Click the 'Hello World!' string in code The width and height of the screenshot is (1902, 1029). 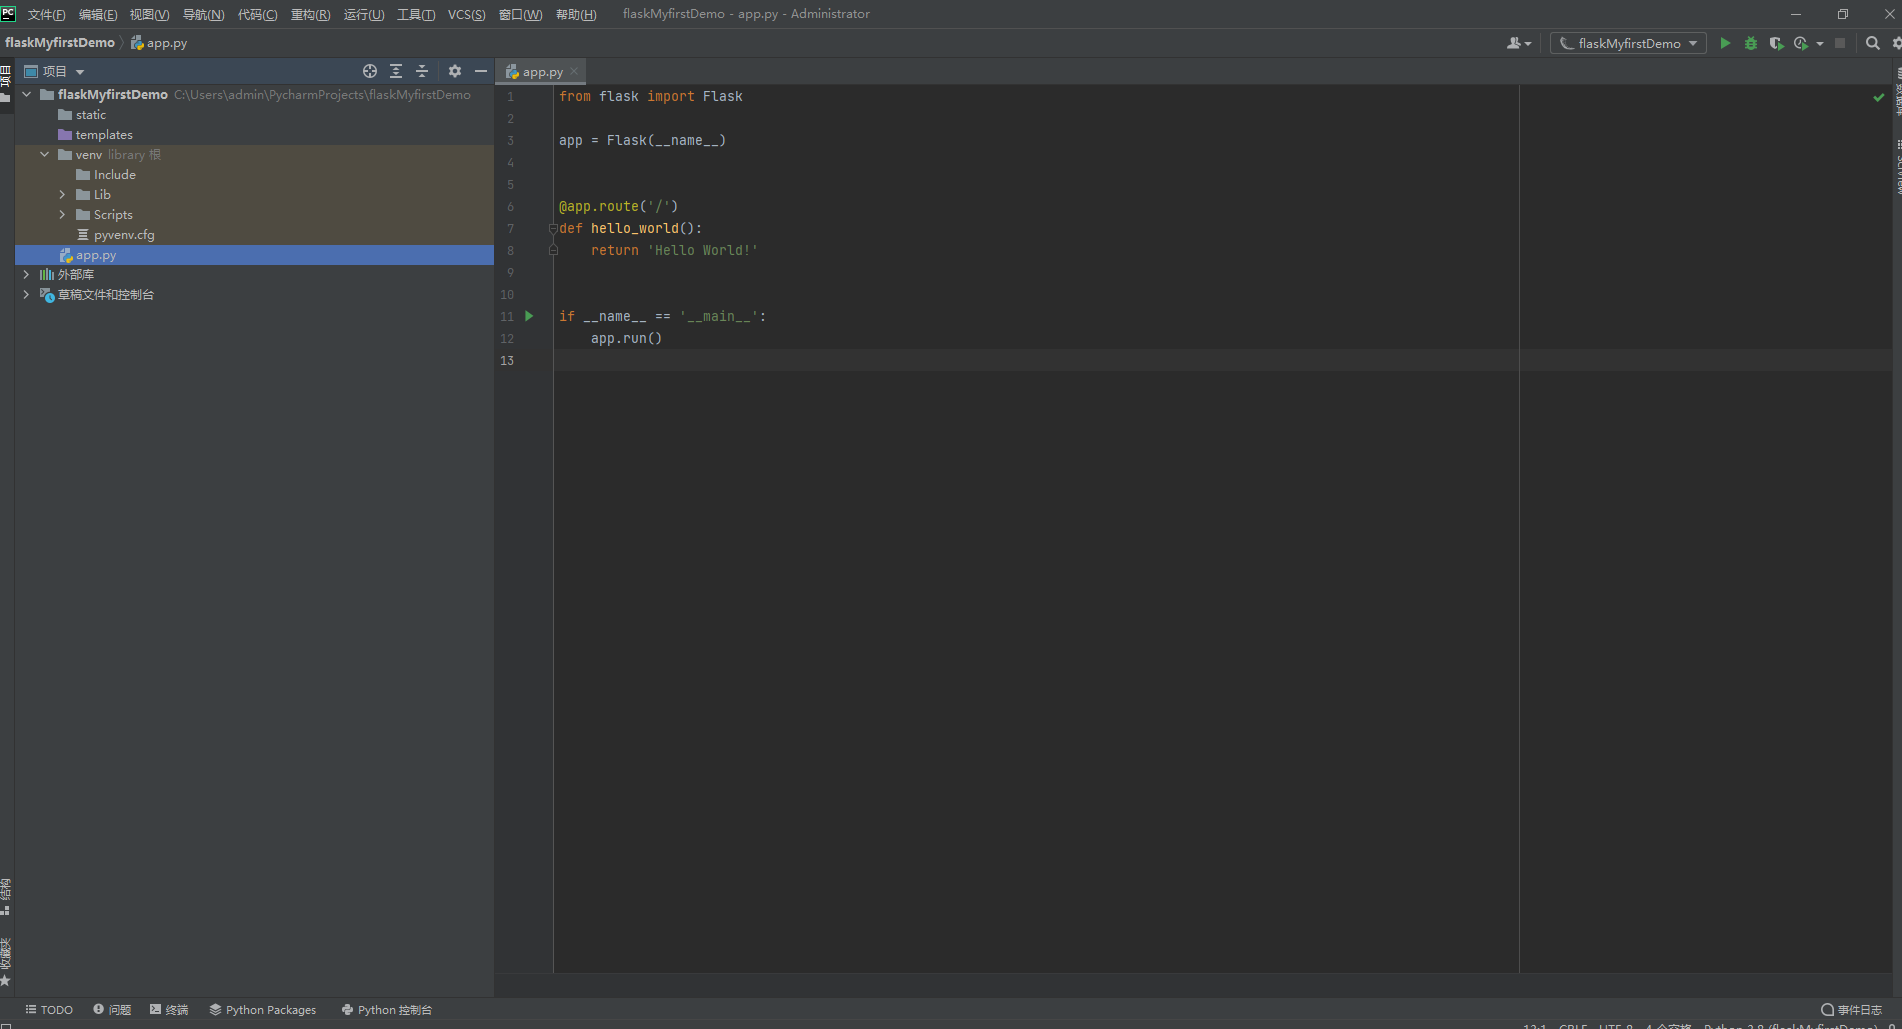coord(702,250)
